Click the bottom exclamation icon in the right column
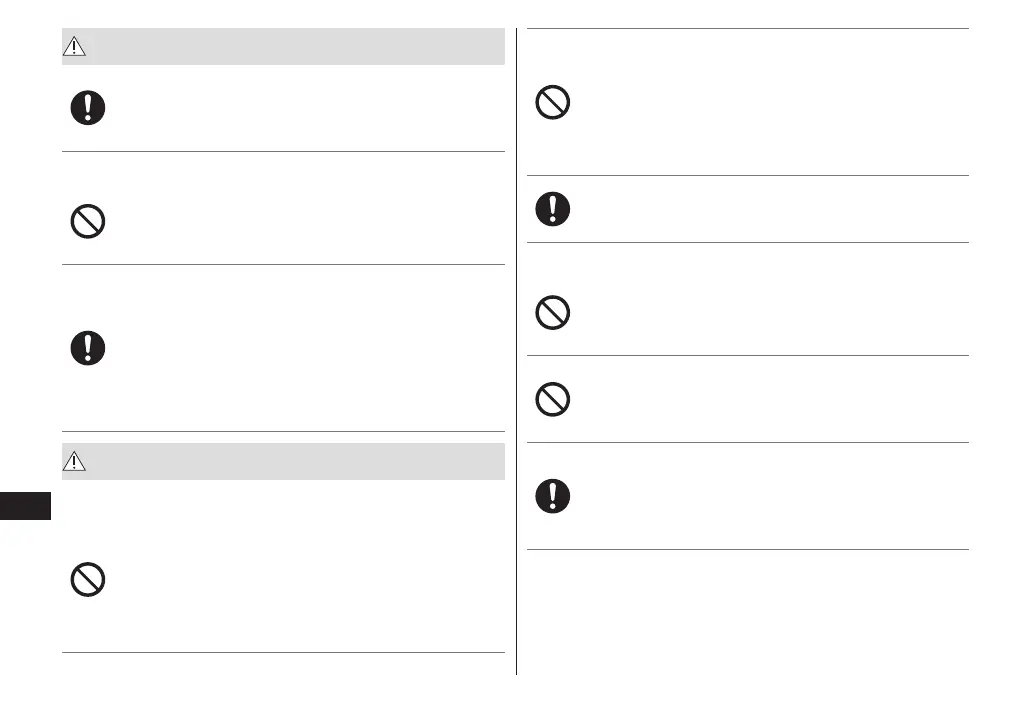 click(x=553, y=497)
